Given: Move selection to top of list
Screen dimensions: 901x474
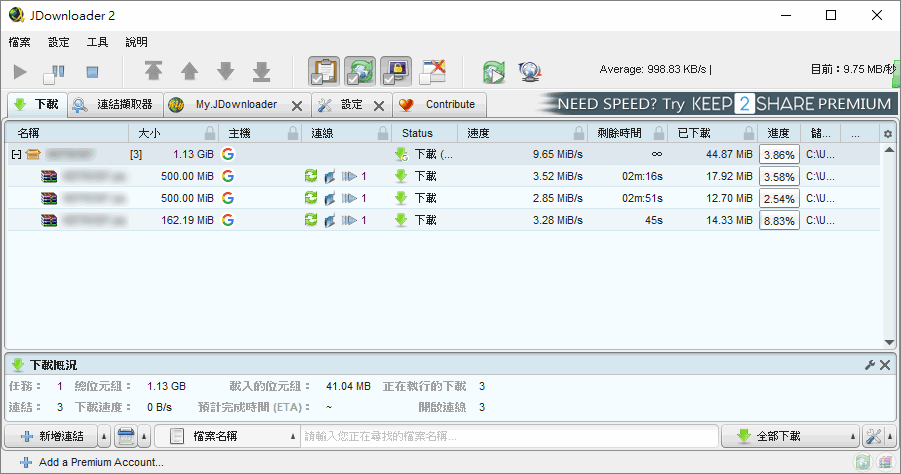Looking at the screenshot, I should click(153, 71).
